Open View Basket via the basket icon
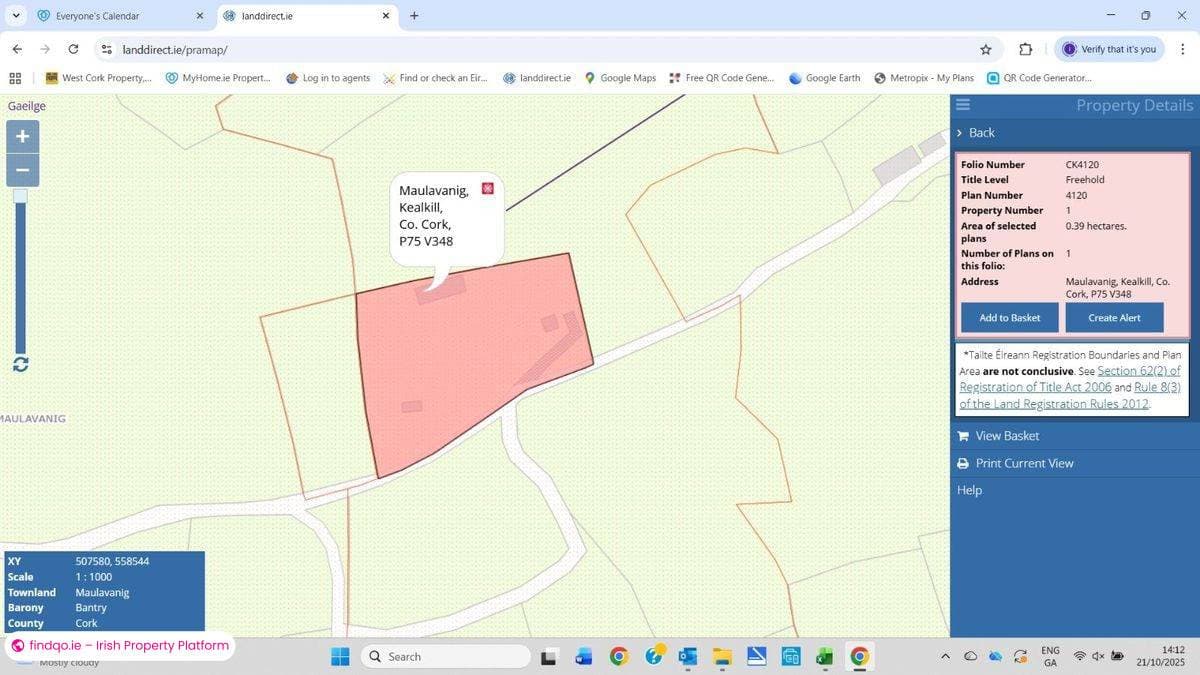This screenshot has width=1200, height=675. pyautogui.click(x=962, y=435)
